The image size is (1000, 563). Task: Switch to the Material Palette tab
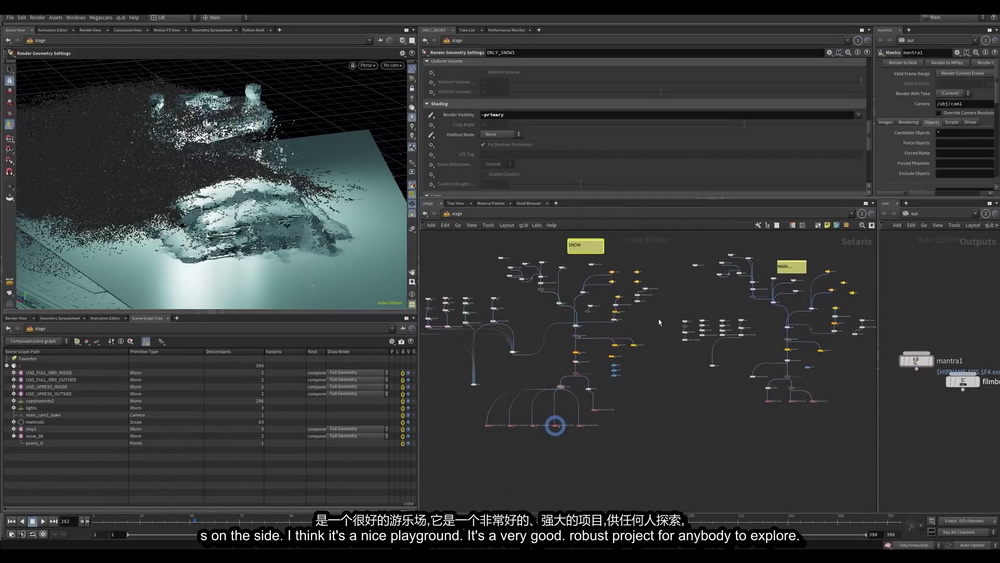[x=490, y=203]
